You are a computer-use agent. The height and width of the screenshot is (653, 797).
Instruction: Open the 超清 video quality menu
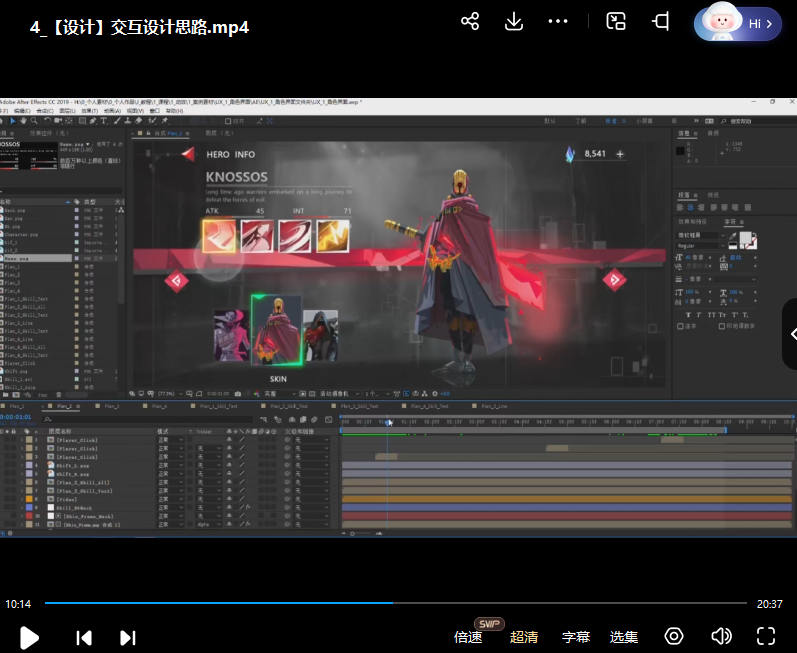pos(524,637)
